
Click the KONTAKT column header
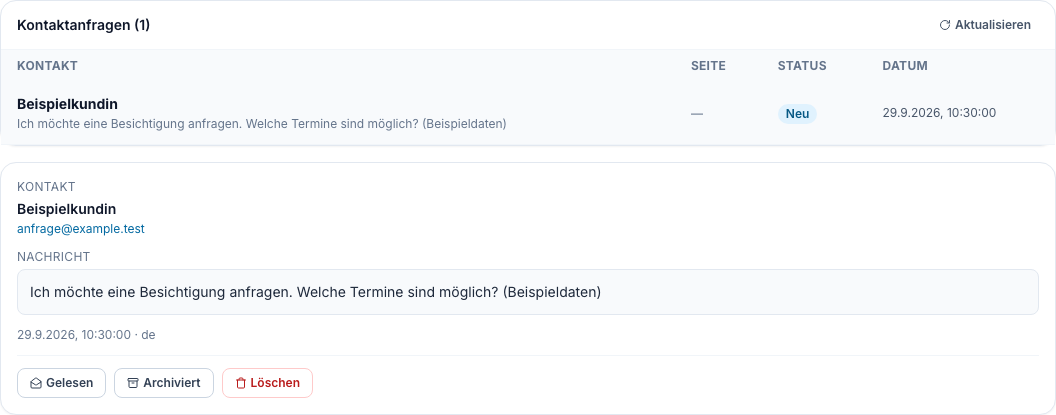pos(47,66)
